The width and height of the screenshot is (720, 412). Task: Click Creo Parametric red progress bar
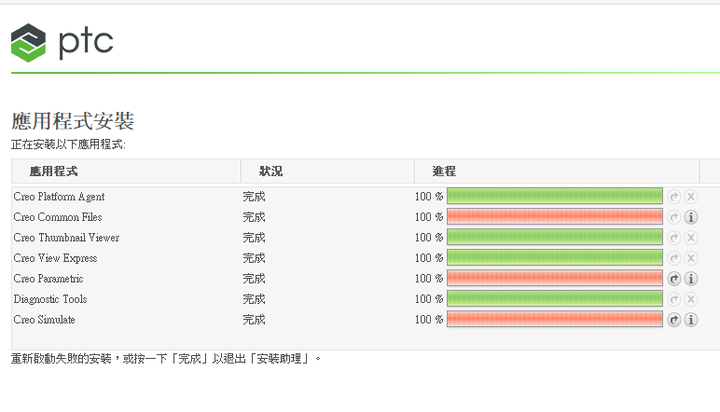[555, 278]
